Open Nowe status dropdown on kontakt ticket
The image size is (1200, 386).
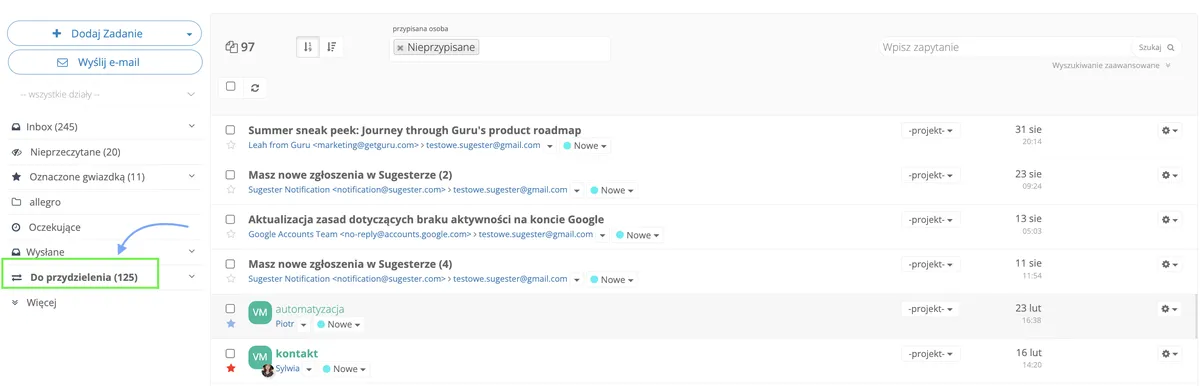[x=346, y=369]
